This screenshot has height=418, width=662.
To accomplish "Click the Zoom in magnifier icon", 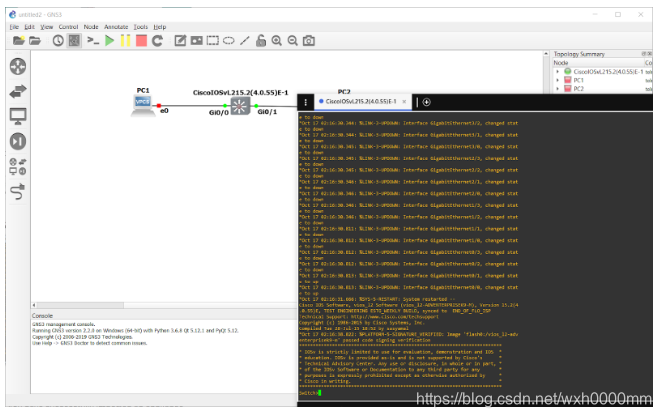I will (277, 41).
